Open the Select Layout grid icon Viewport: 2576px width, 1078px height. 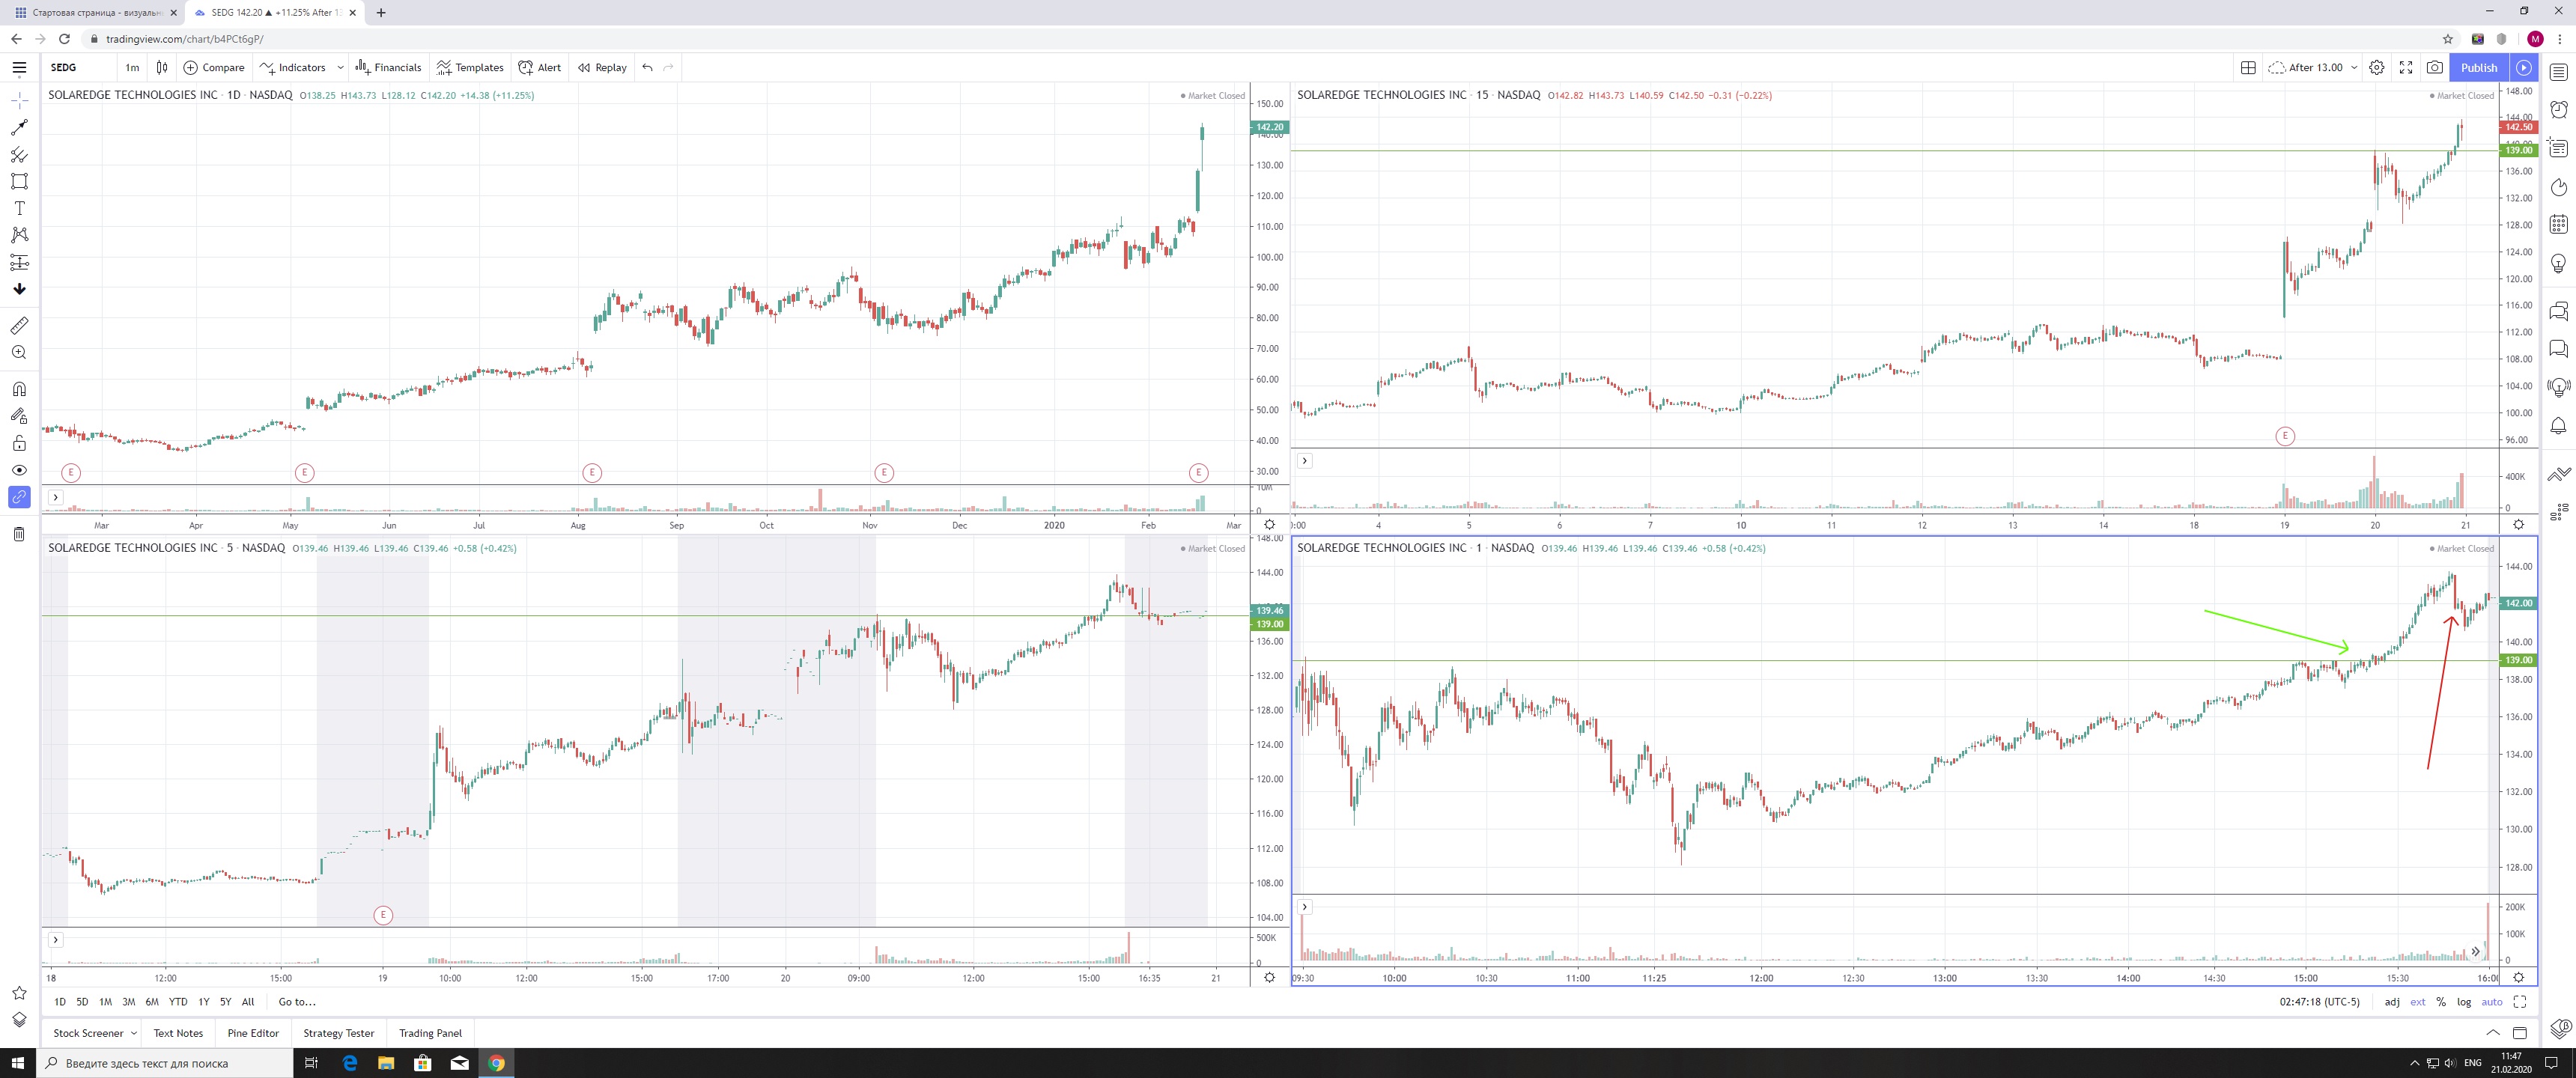(2248, 67)
